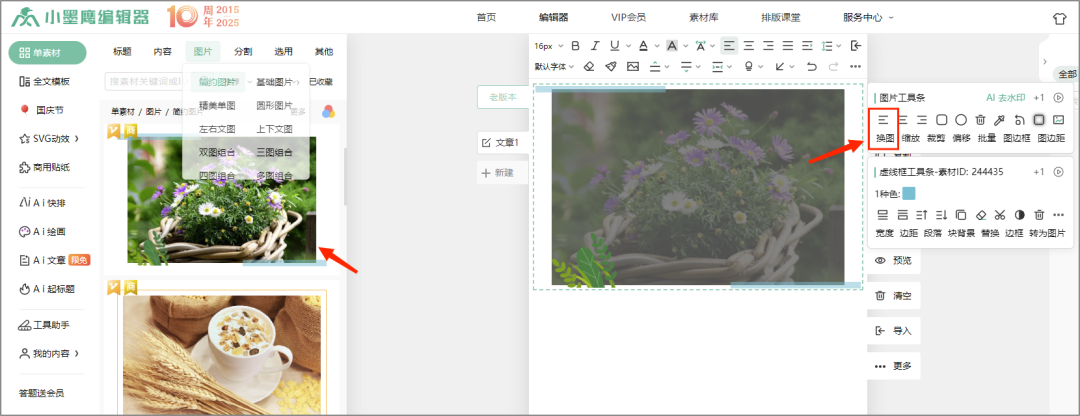Select the coffee and wheat image thumbnail
Screen dimensions: 1080x416
224,350
